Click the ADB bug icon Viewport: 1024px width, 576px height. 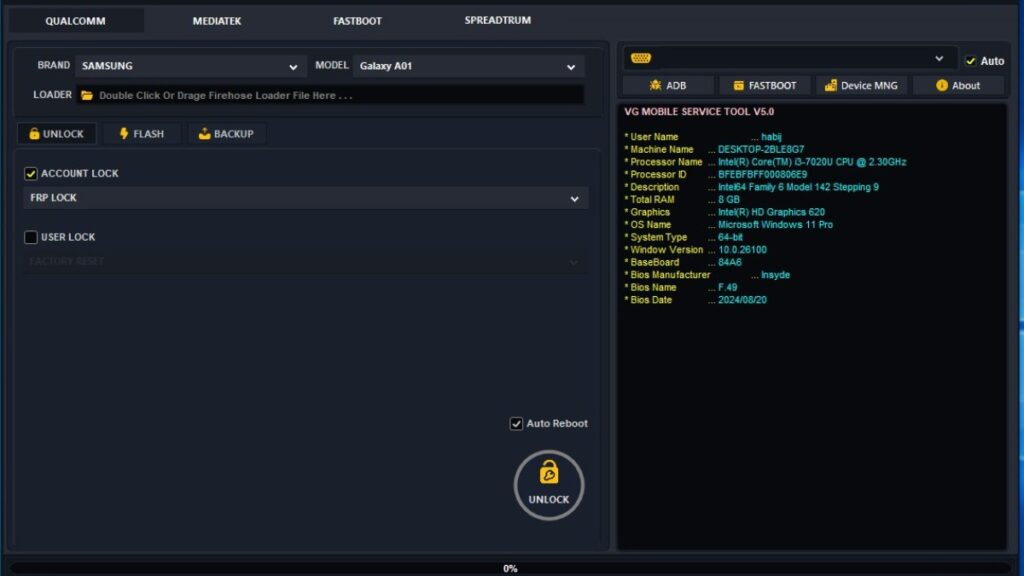point(655,85)
